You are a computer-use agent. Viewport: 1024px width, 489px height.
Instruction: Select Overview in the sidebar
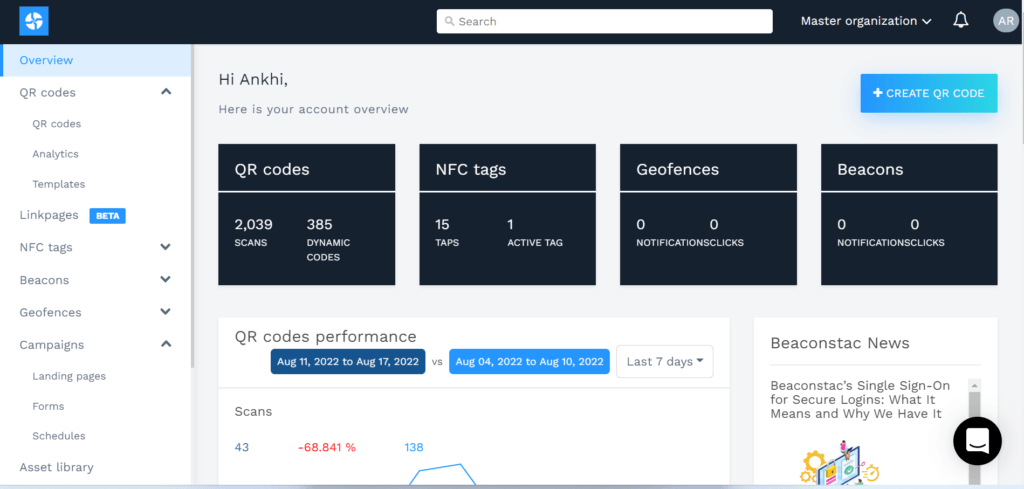[x=95, y=60]
